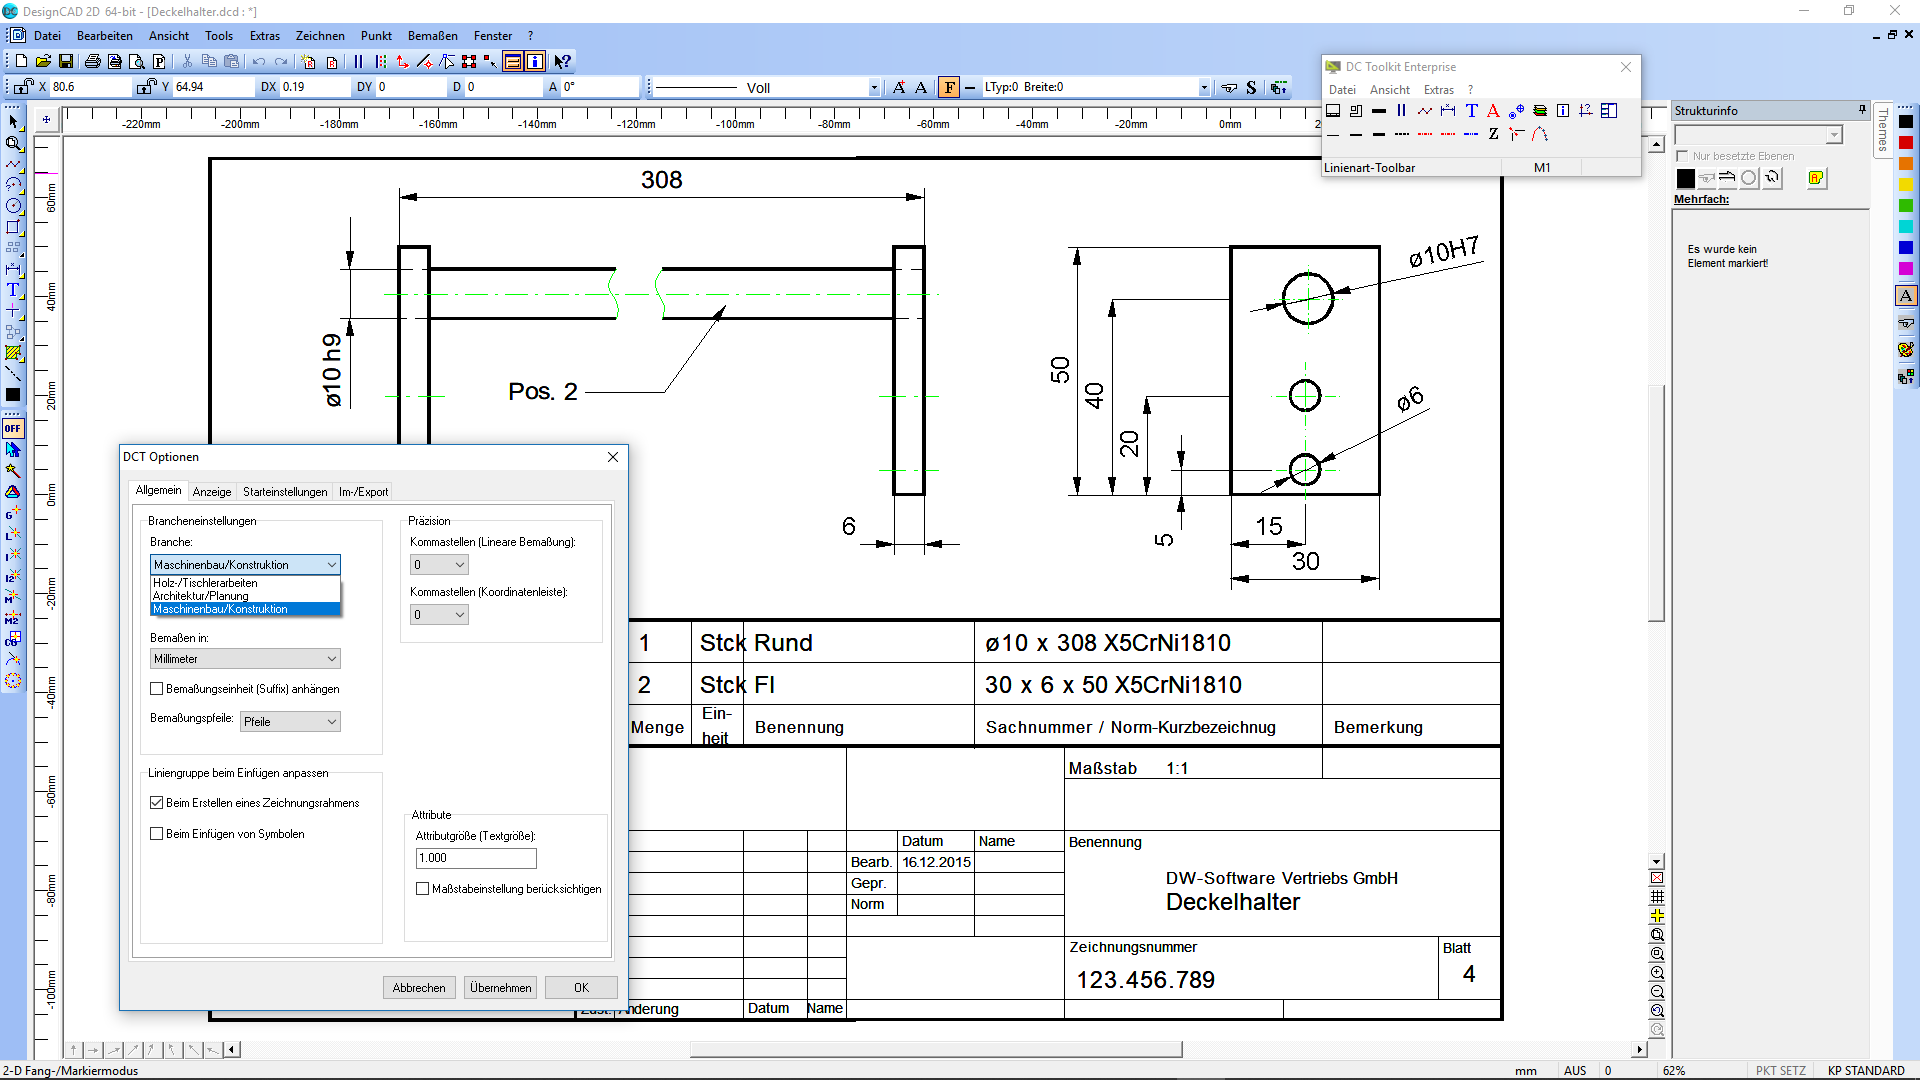
Task: Click the Übernehmen button
Action: (x=501, y=988)
